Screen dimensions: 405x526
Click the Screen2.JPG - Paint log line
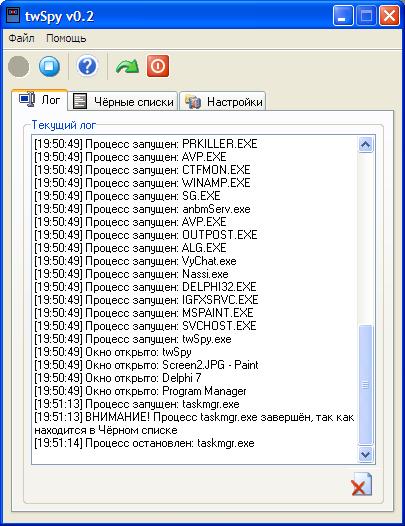[146, 365]
